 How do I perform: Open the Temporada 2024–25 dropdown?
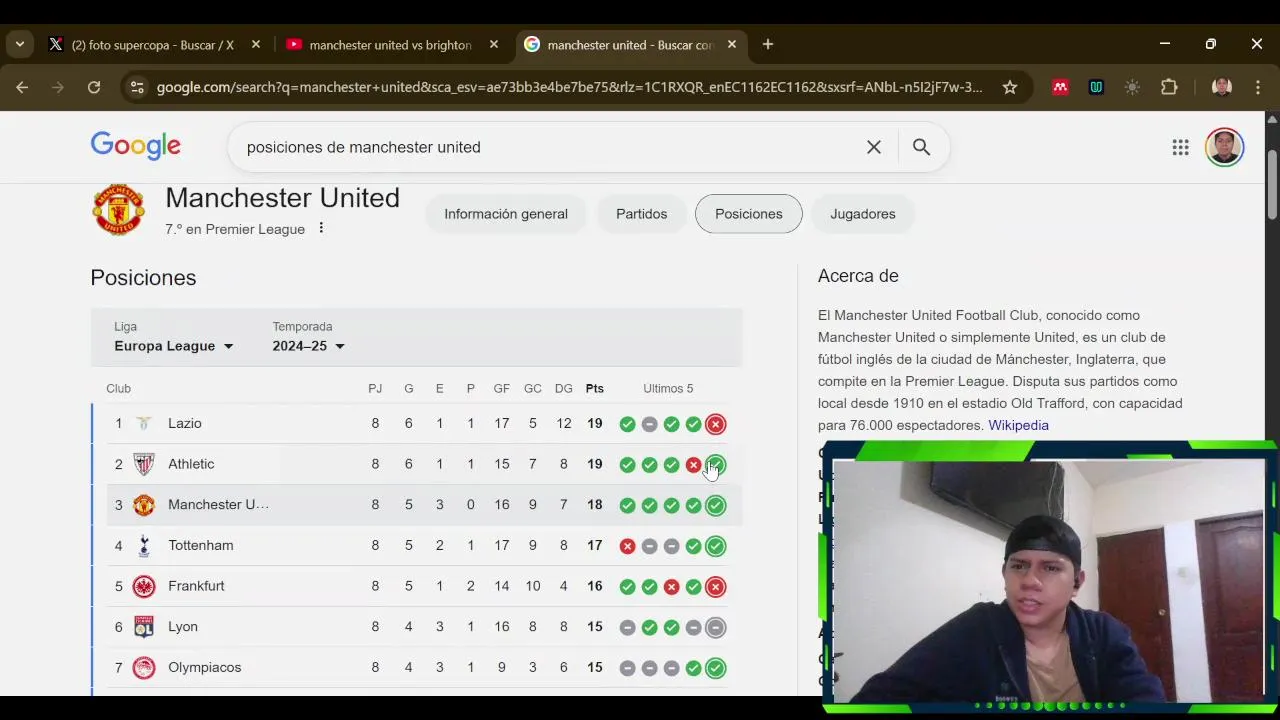click(308, 346)
